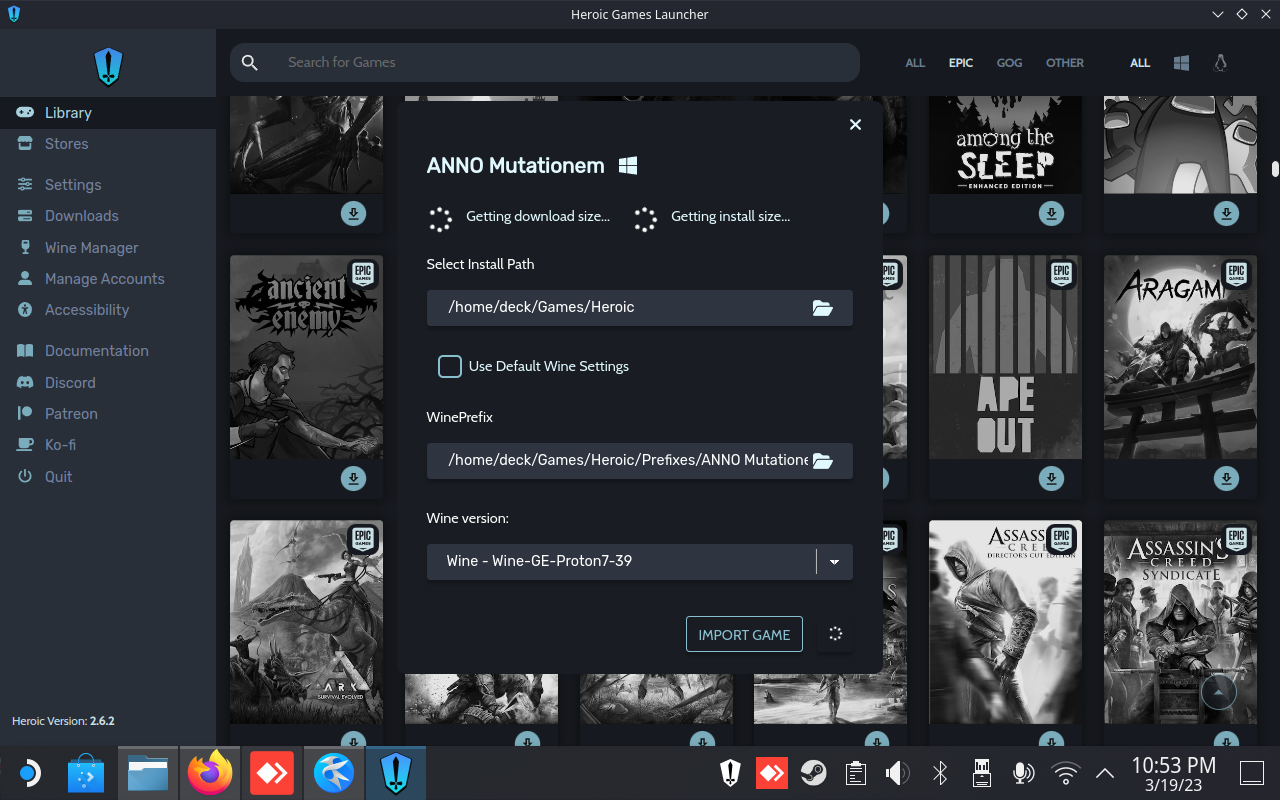Click download icon under Ape Out
The height and width of the screenshot is (800, 1280).
[x=1051, y=479]
